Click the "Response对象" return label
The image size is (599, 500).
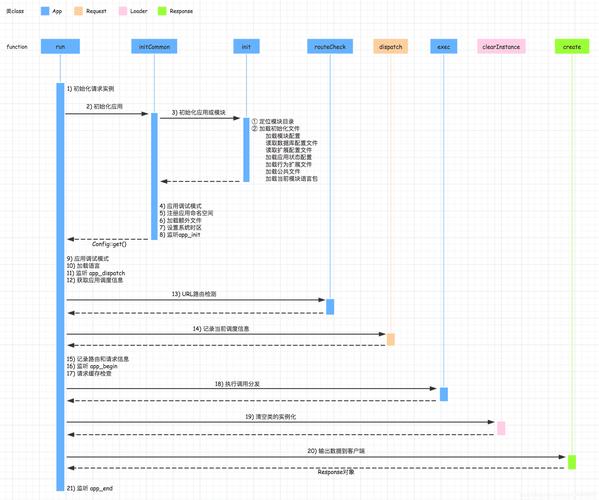pos(336,472)
